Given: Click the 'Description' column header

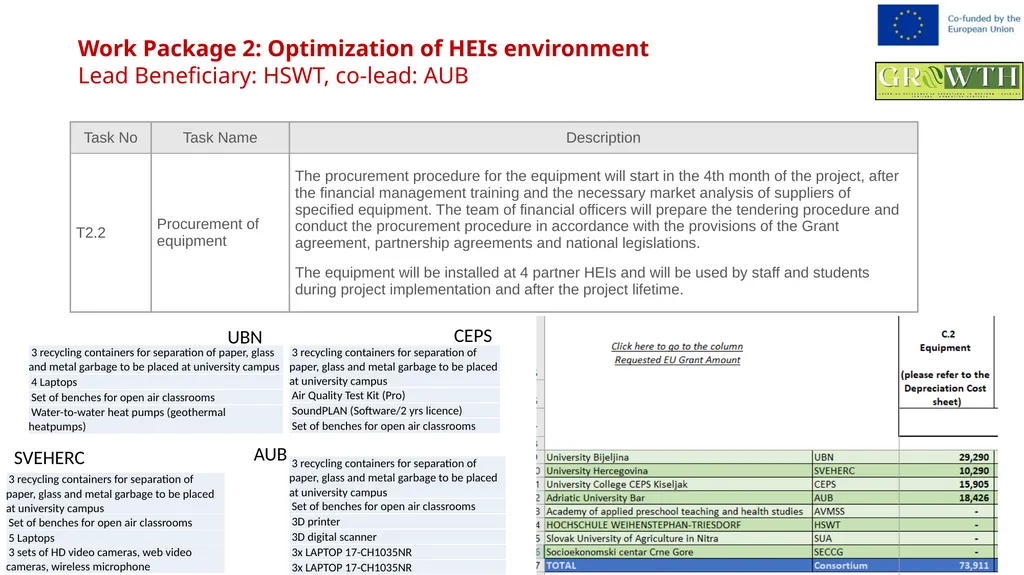Looking at the screenshot, I should 603,138.
